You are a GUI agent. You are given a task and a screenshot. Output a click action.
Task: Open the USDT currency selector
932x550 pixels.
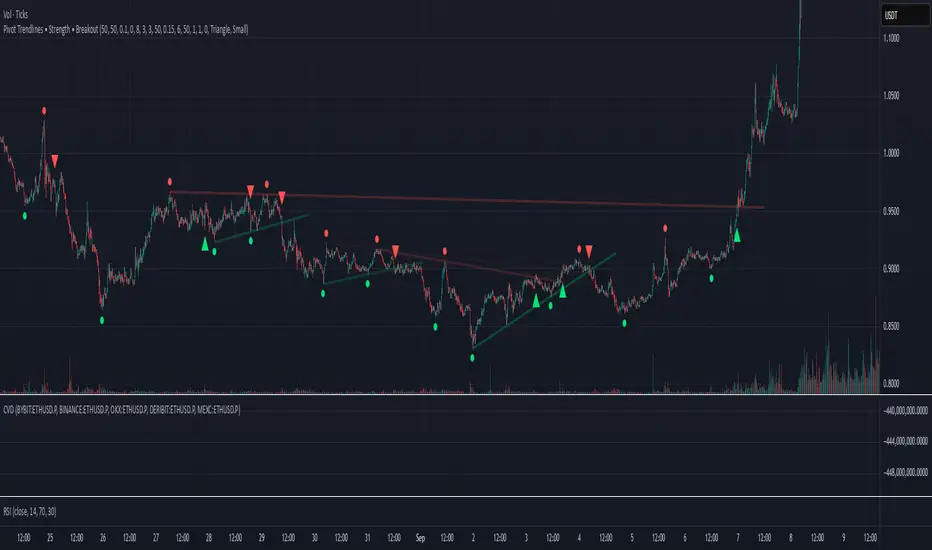point(903,15)
